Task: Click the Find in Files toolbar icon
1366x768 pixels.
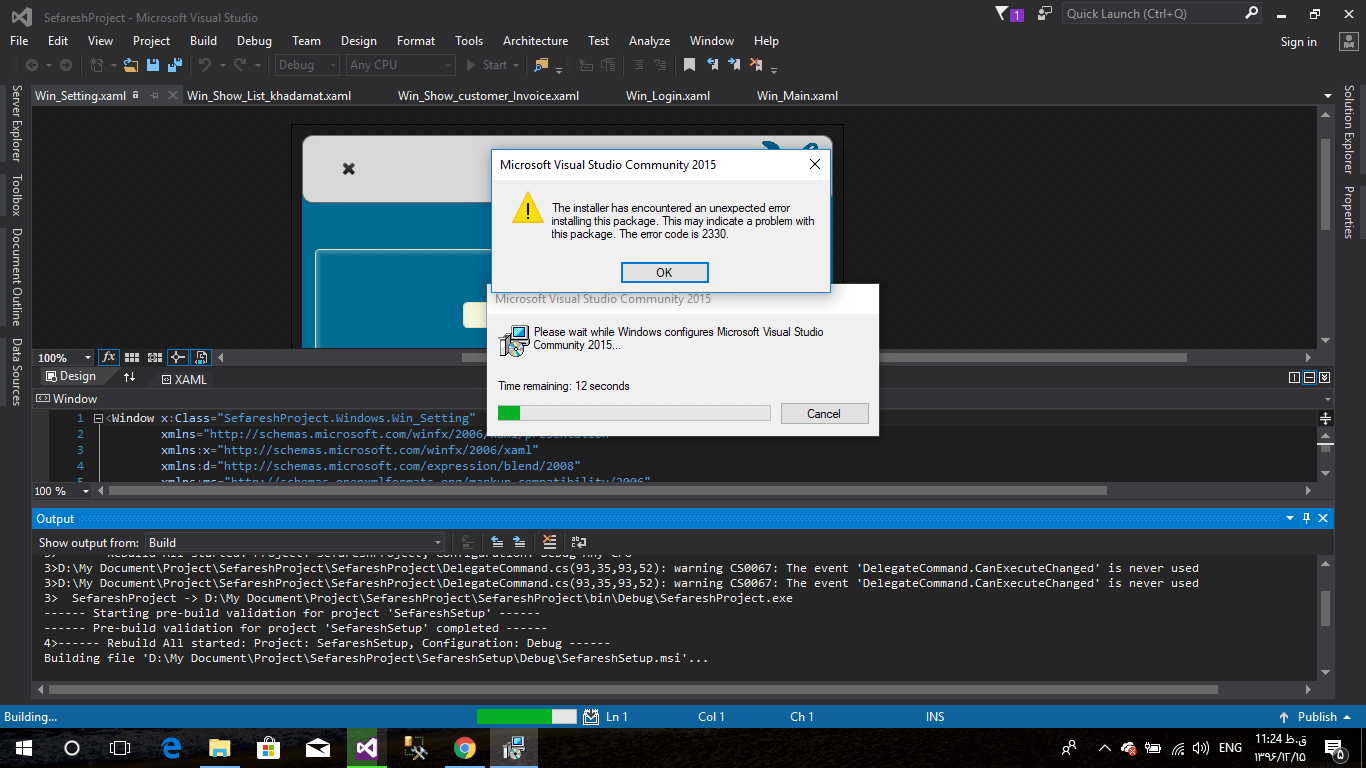Action: click(x=541, y=65)
